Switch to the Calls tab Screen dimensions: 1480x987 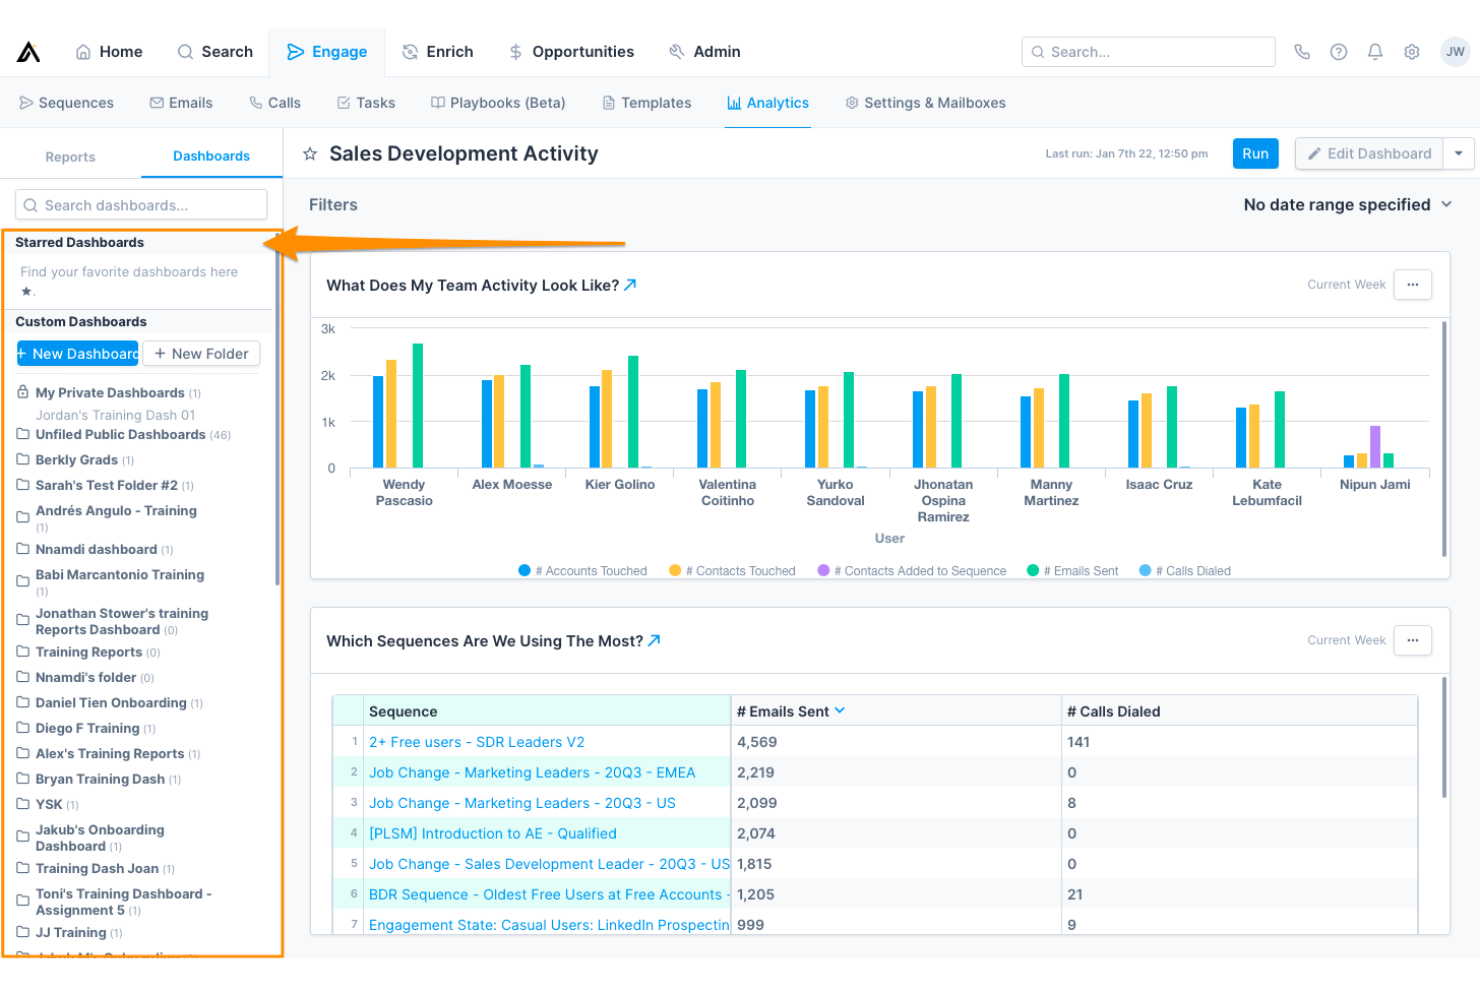click(275, 103)
